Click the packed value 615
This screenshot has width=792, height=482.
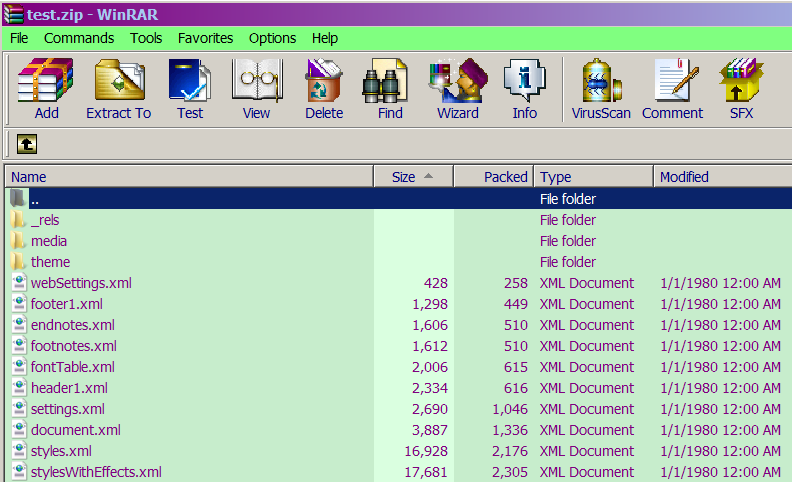(515, 367)
